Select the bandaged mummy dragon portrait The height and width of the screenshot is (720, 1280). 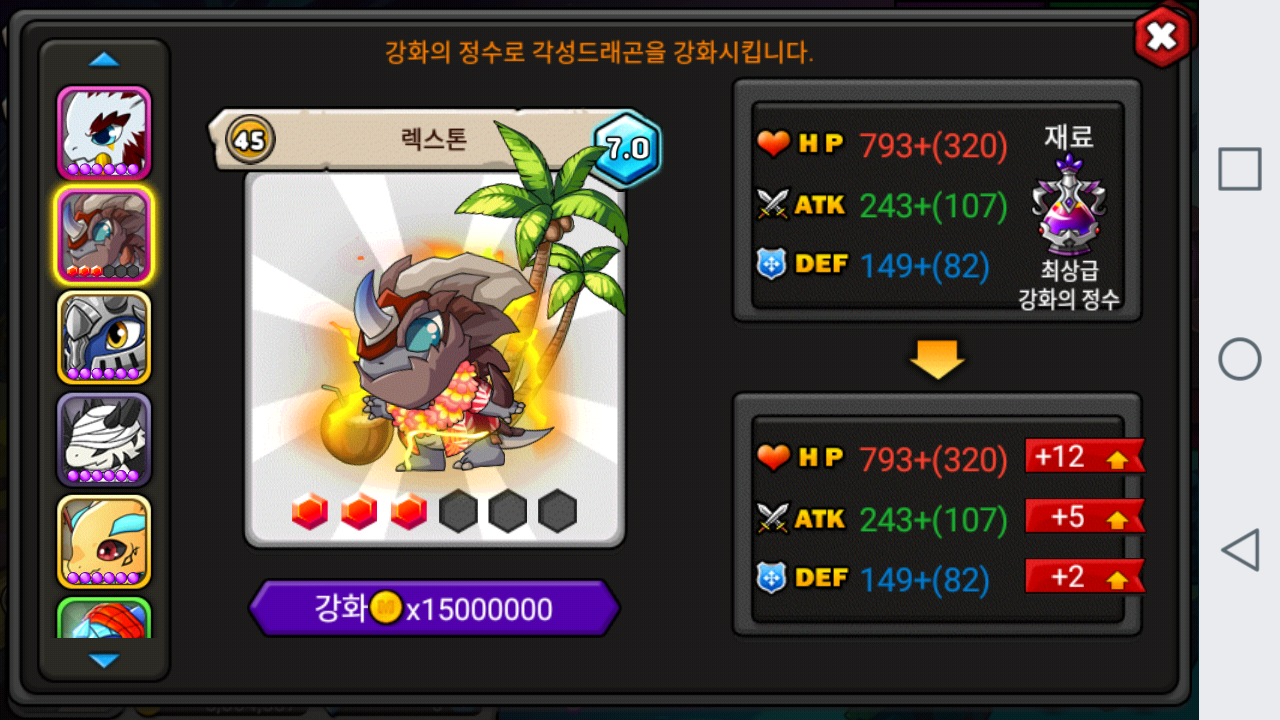click(104, 439)
